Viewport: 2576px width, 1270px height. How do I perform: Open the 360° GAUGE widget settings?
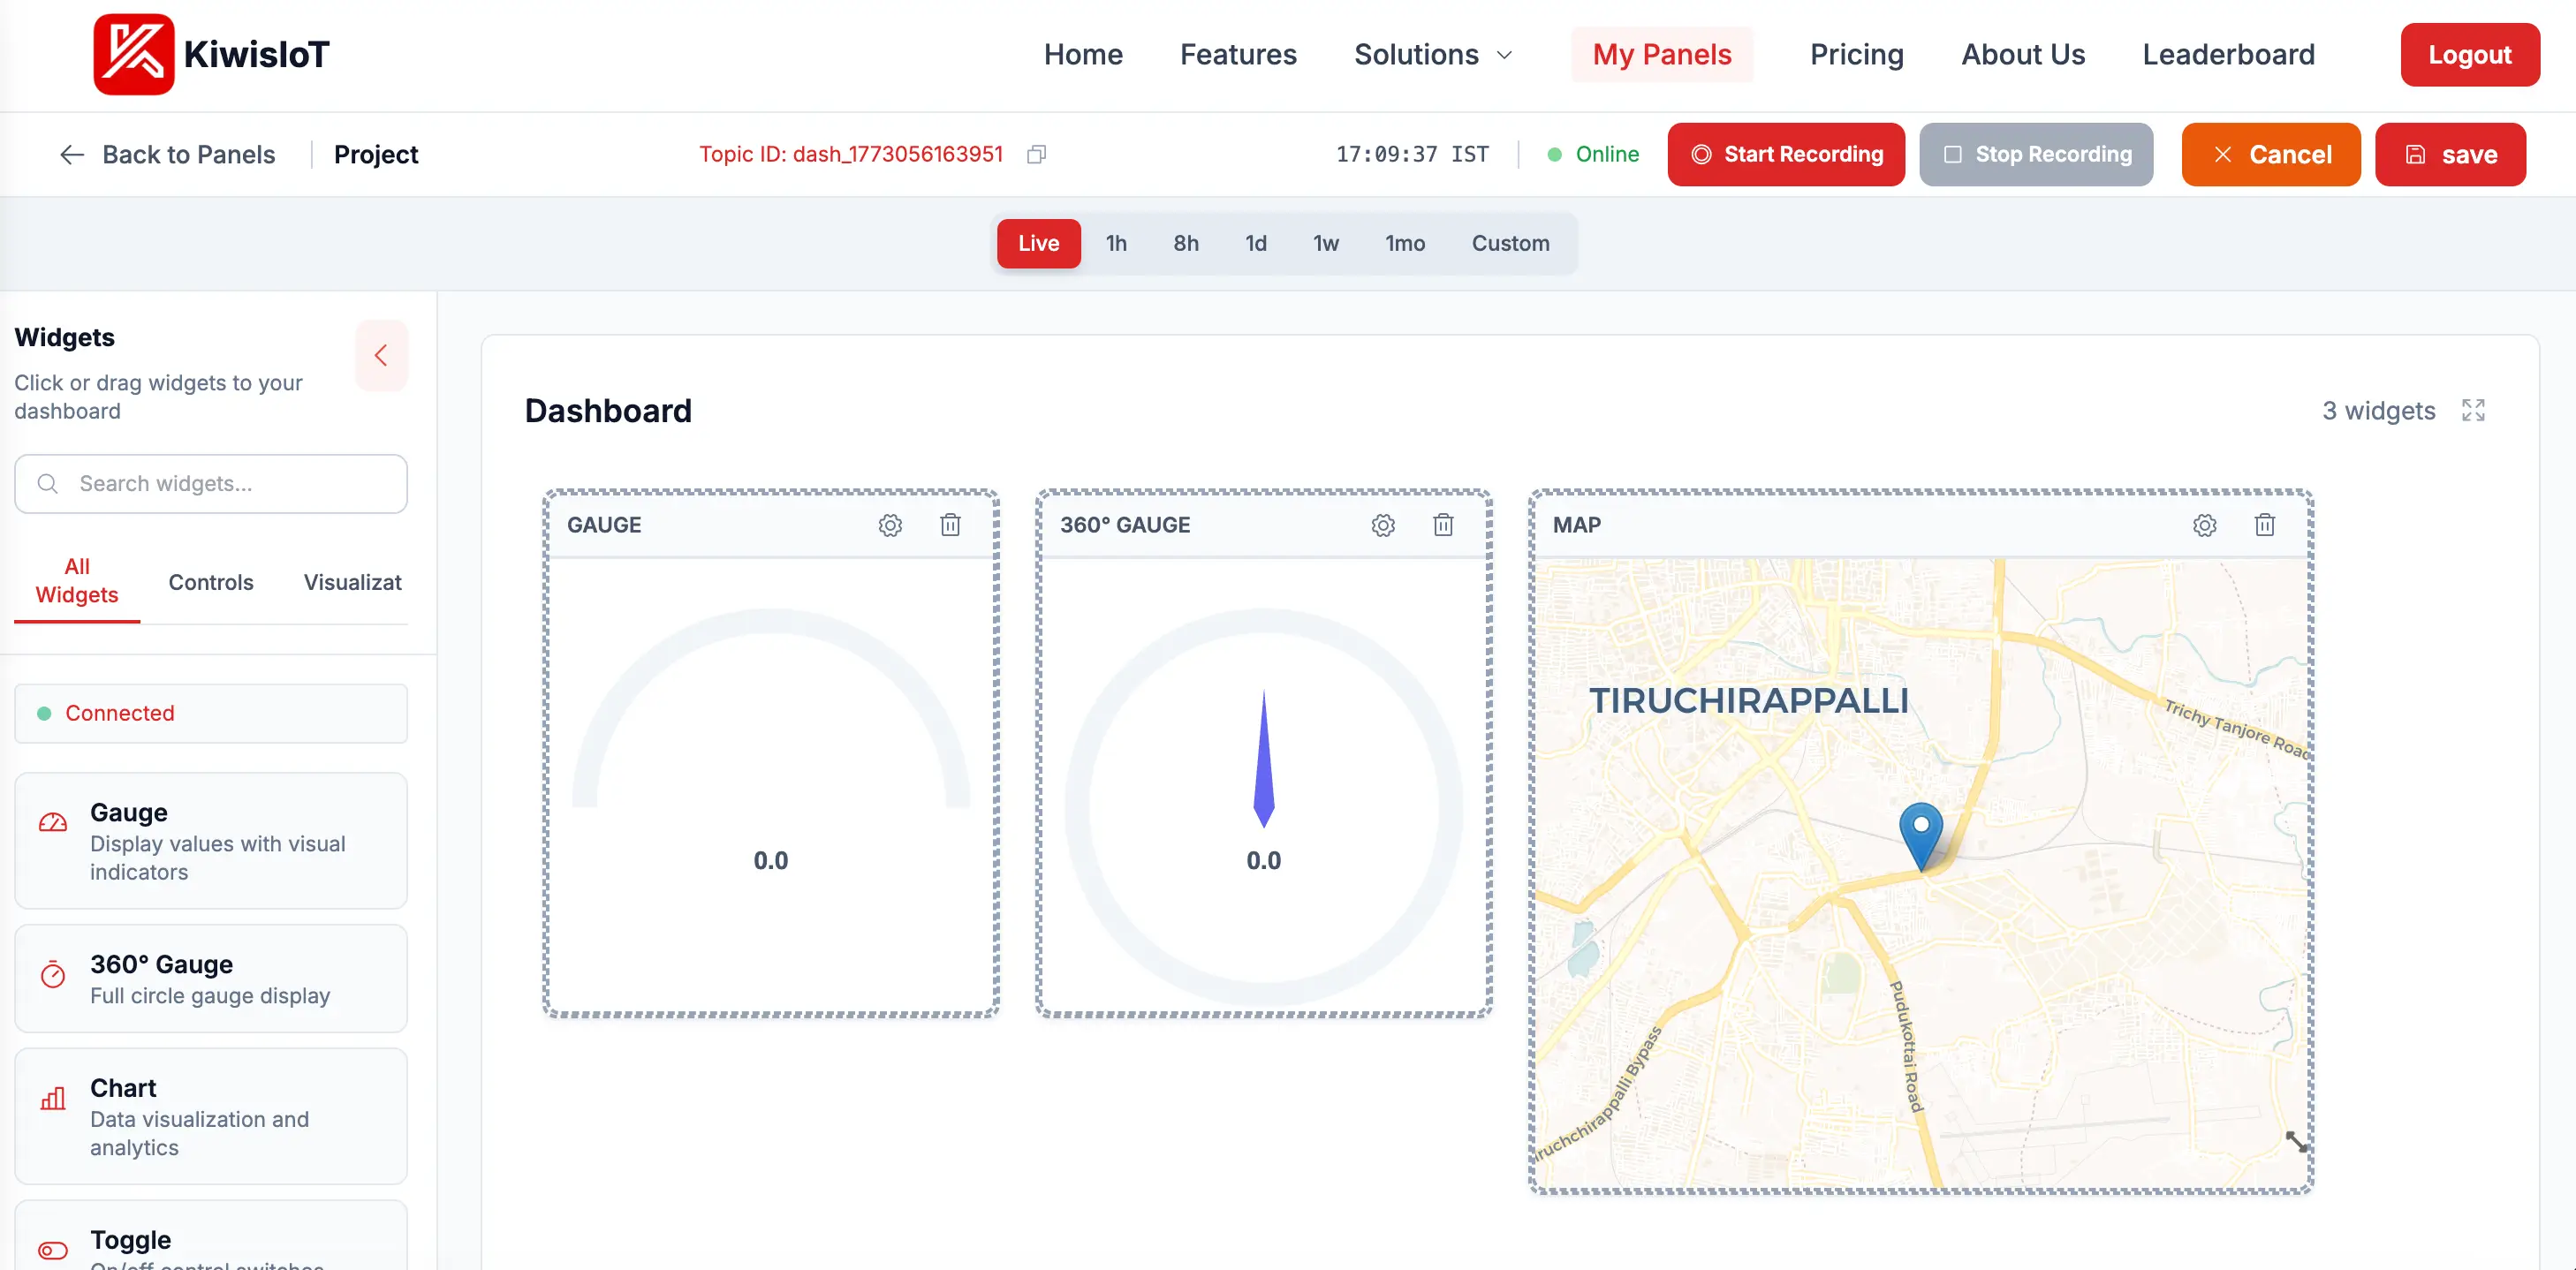pos(1383,525)
